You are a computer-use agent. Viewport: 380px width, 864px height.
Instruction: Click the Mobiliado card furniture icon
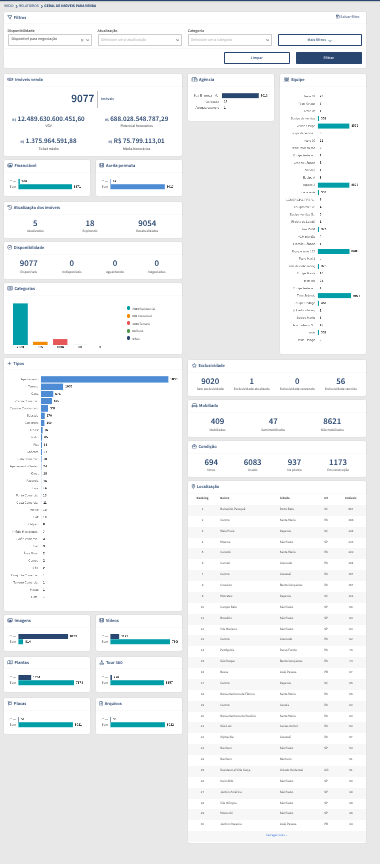click(194, 405)
